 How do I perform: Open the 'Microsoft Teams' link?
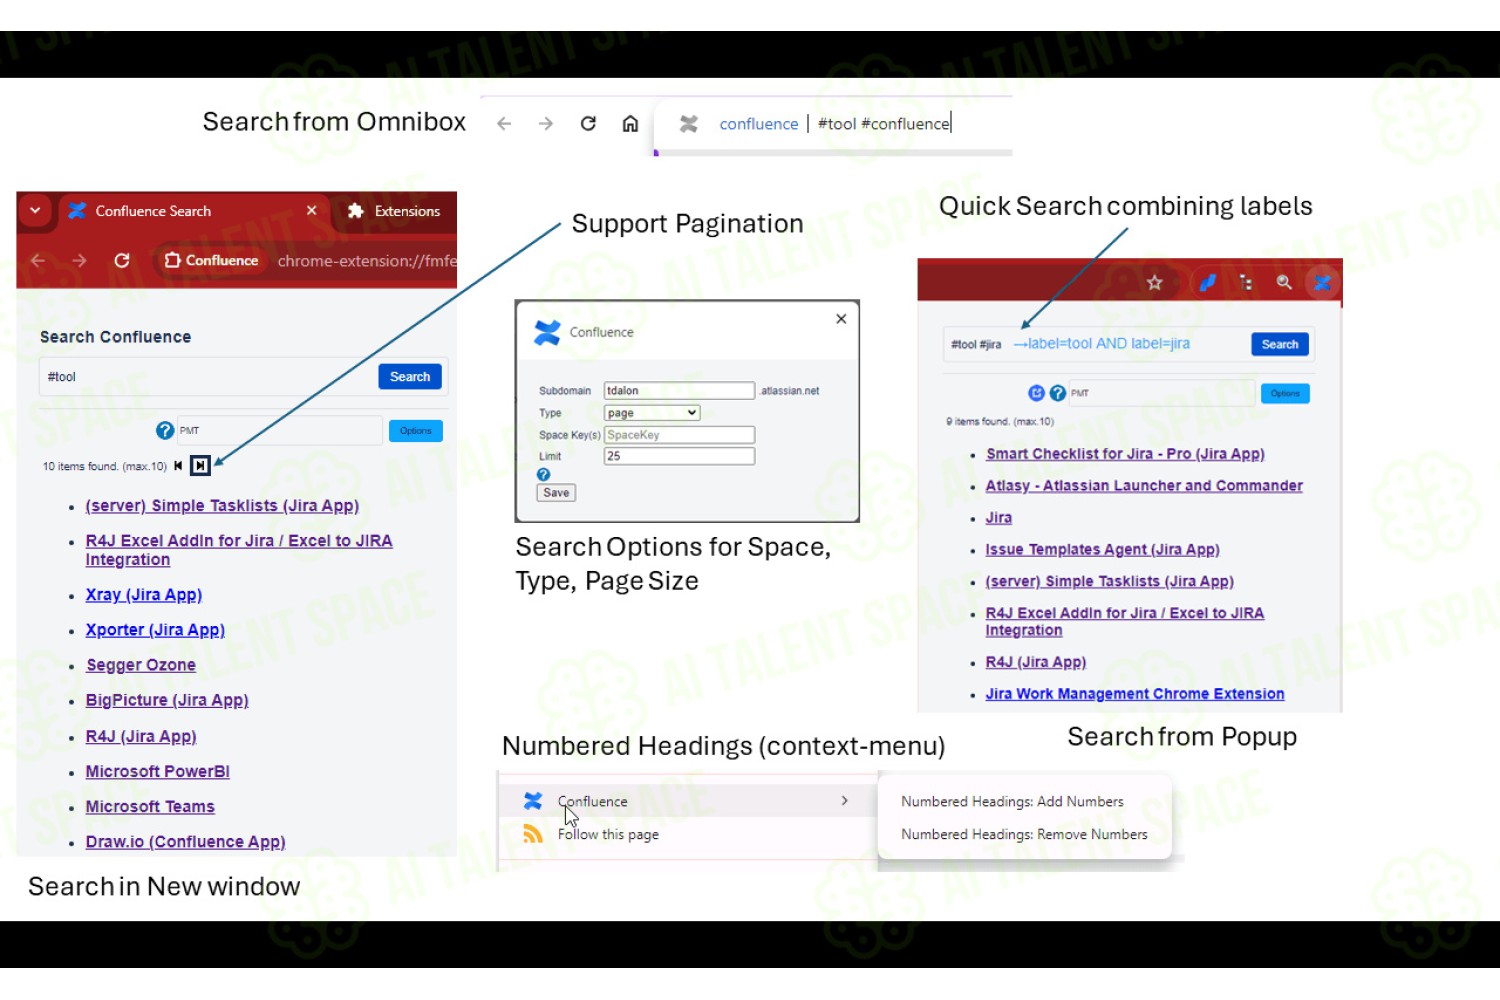click(150, 807)
